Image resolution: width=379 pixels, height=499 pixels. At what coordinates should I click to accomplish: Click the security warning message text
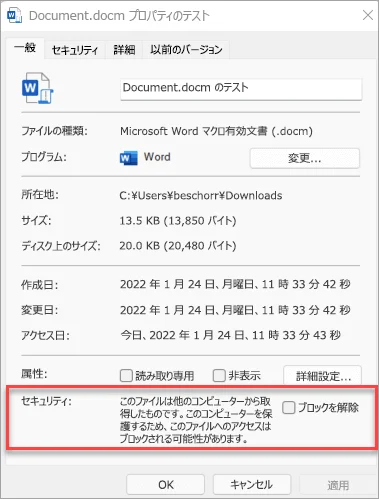click(x=196, y=420)
